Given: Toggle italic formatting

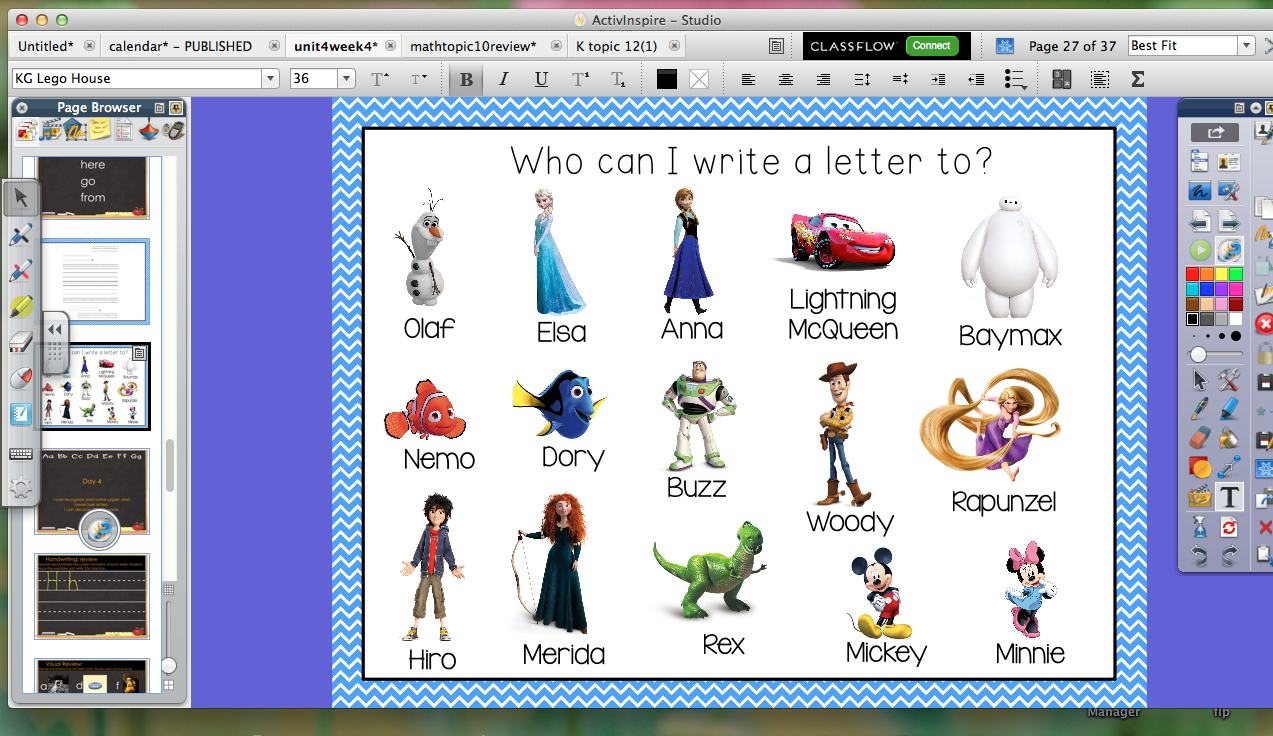Looking at the screenshot, I should 503,79.
